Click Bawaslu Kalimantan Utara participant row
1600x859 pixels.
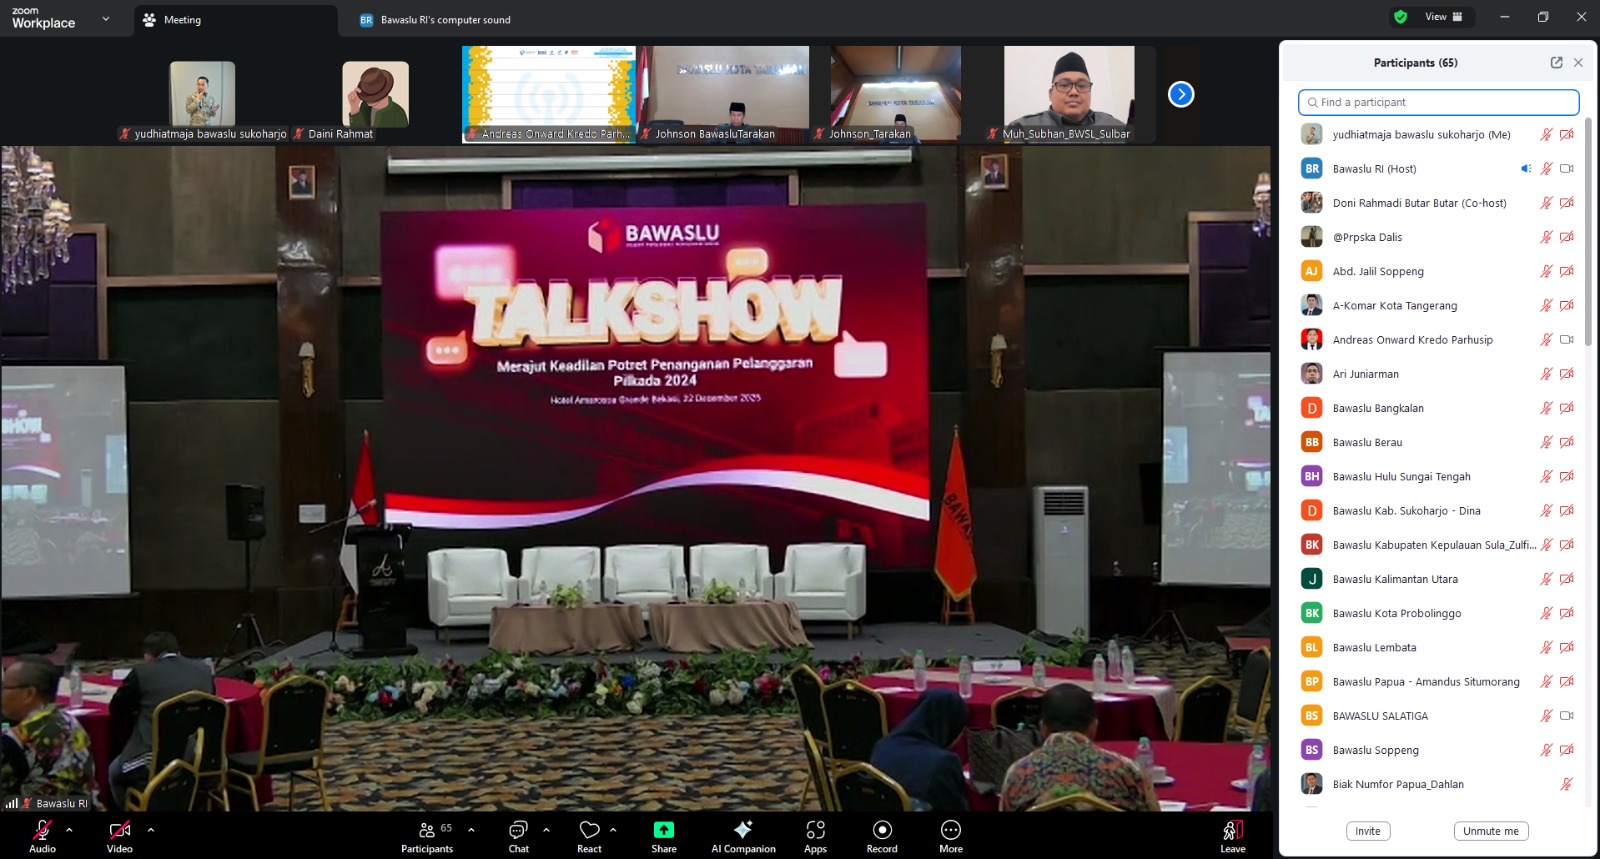coord(1439,579)
